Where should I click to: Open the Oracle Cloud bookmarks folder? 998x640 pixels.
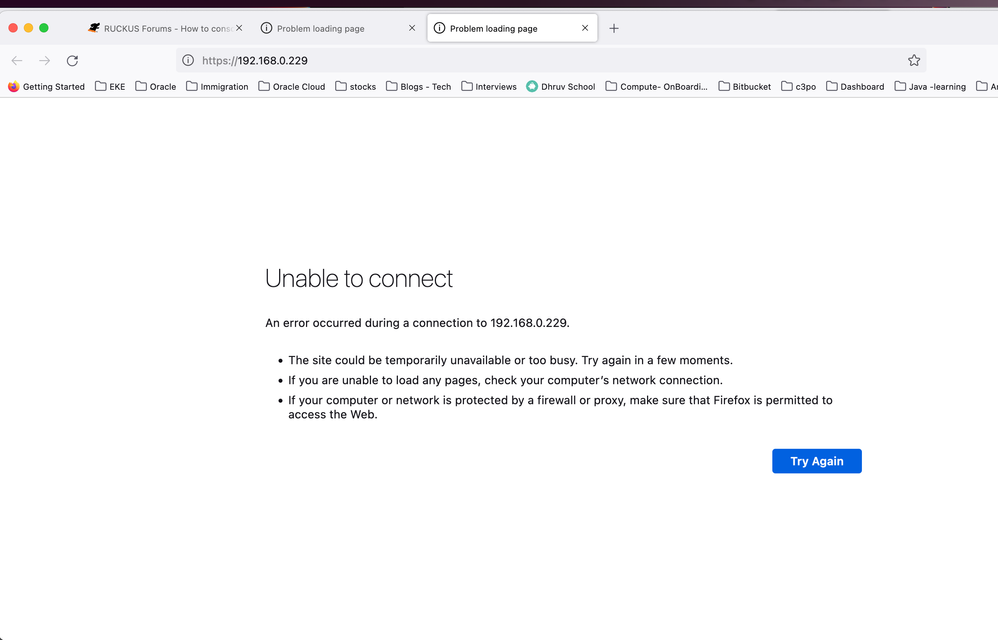pos(292,87)
